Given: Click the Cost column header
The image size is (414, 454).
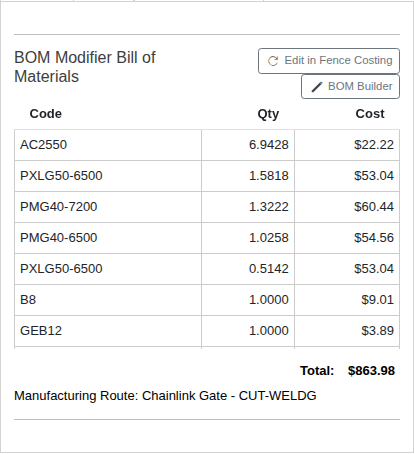Looking at the screenshot, I should tap(370, 114).
